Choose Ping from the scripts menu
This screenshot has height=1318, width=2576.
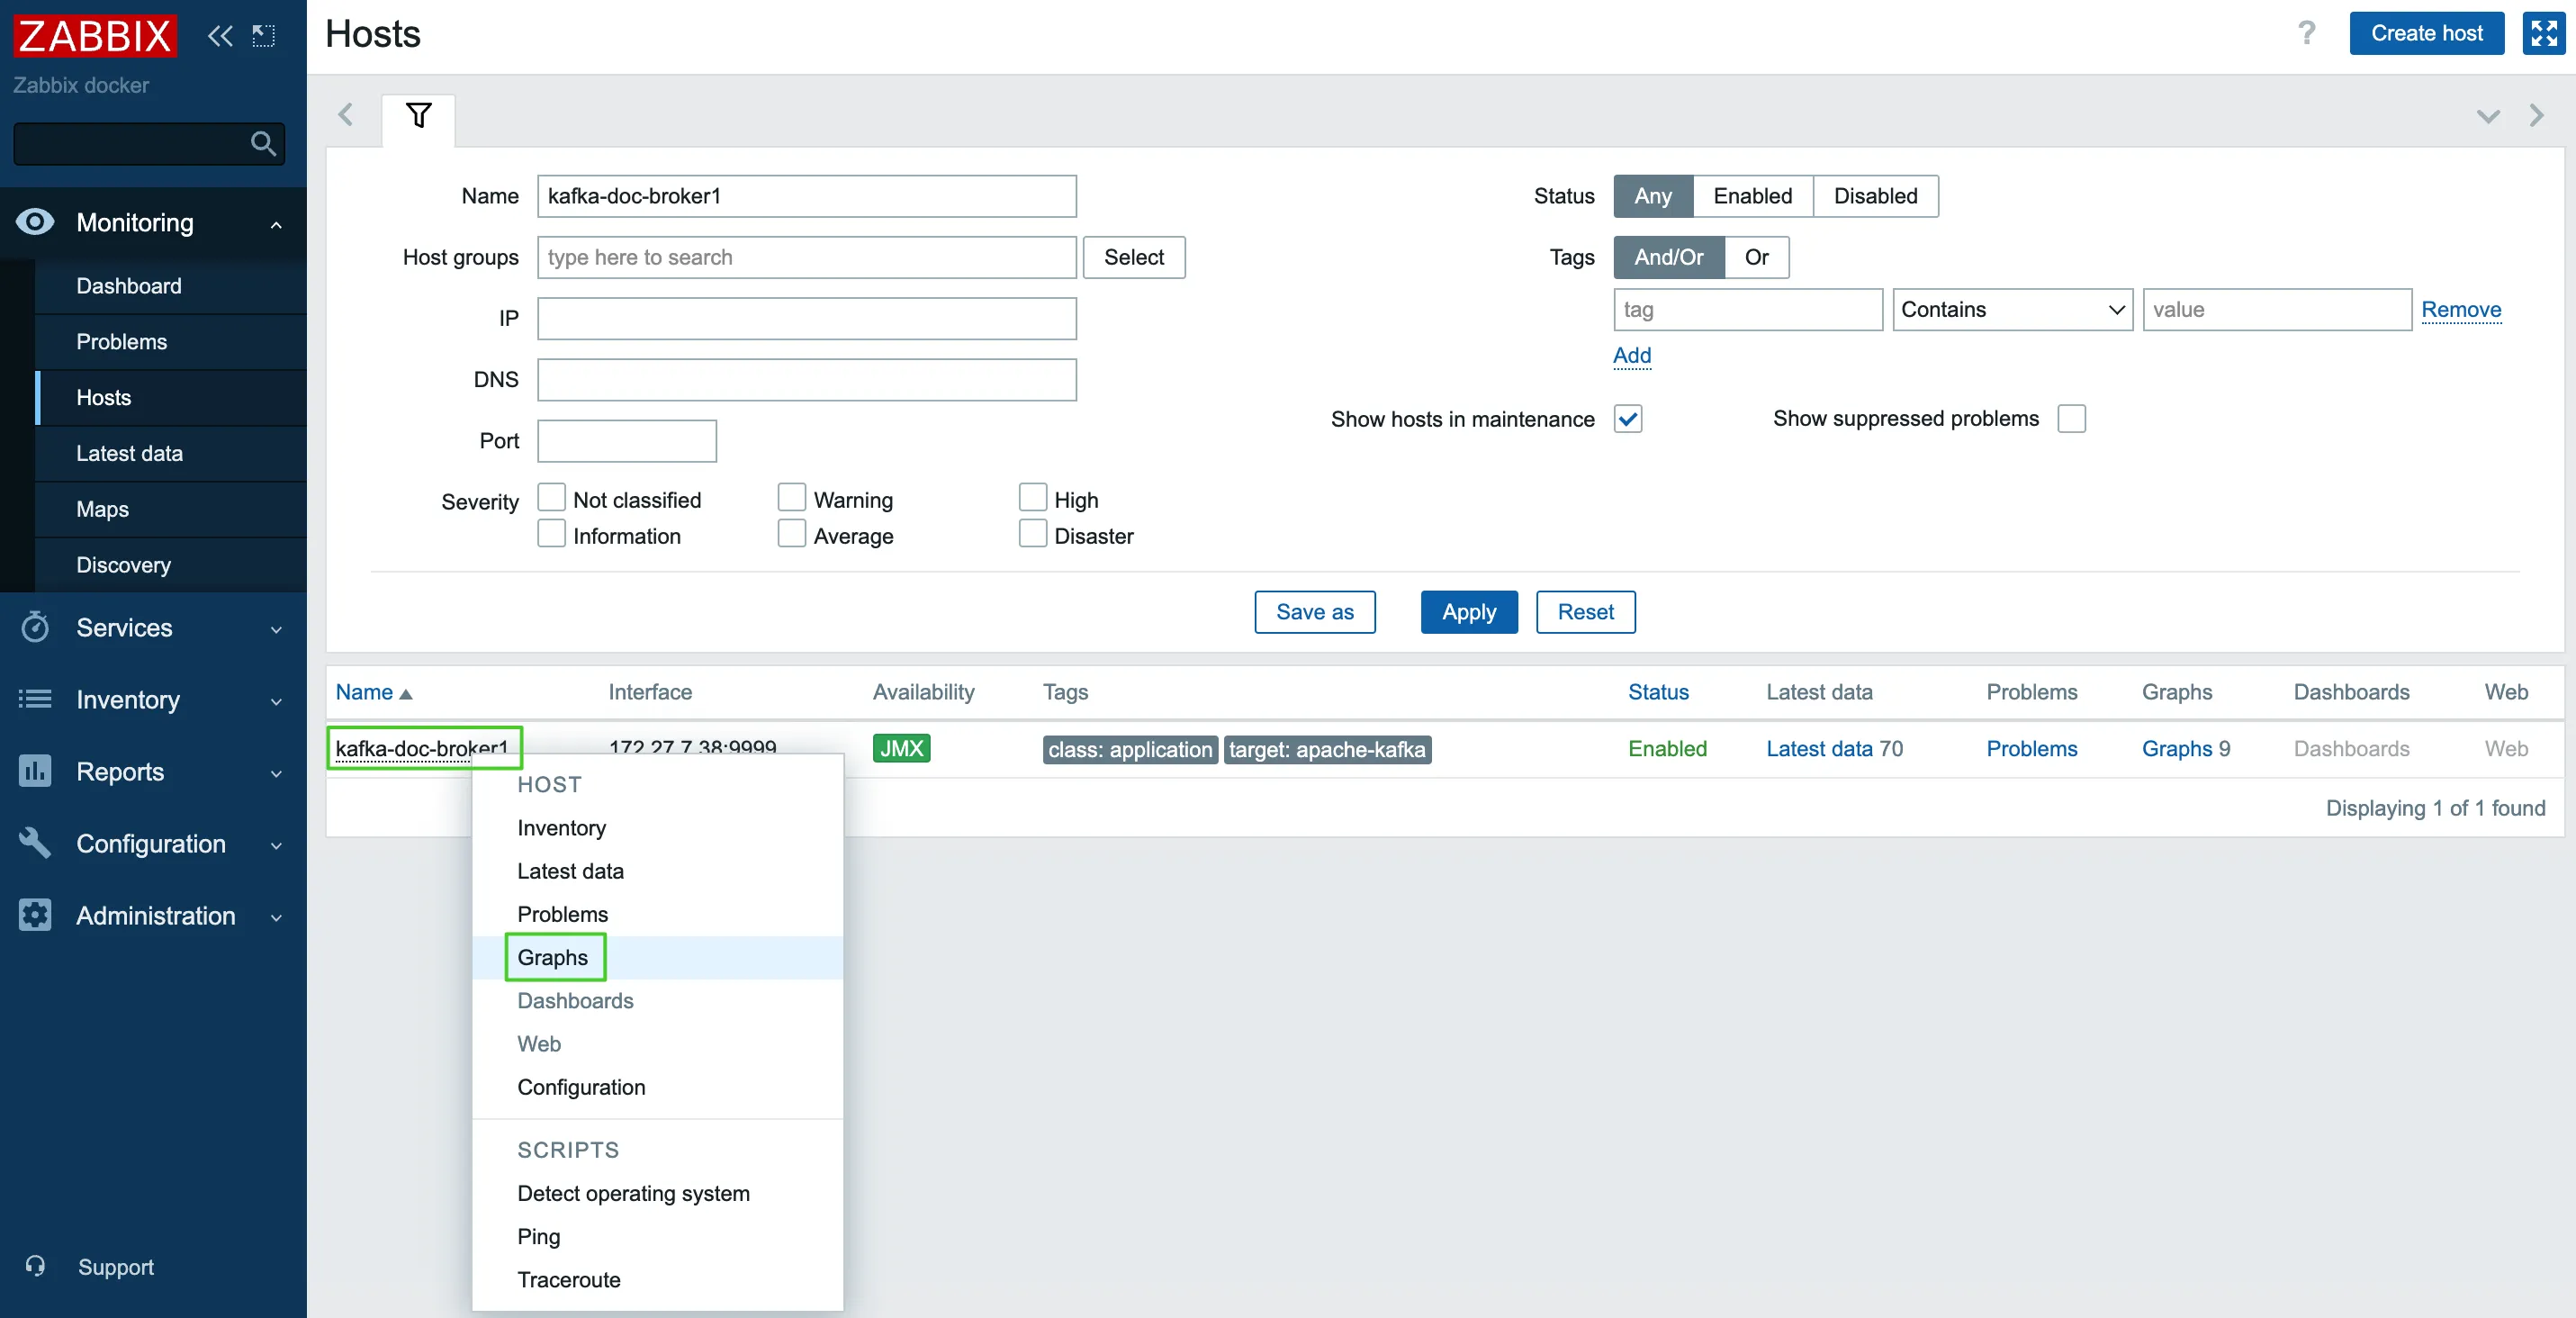click(x=539, y=1237)
